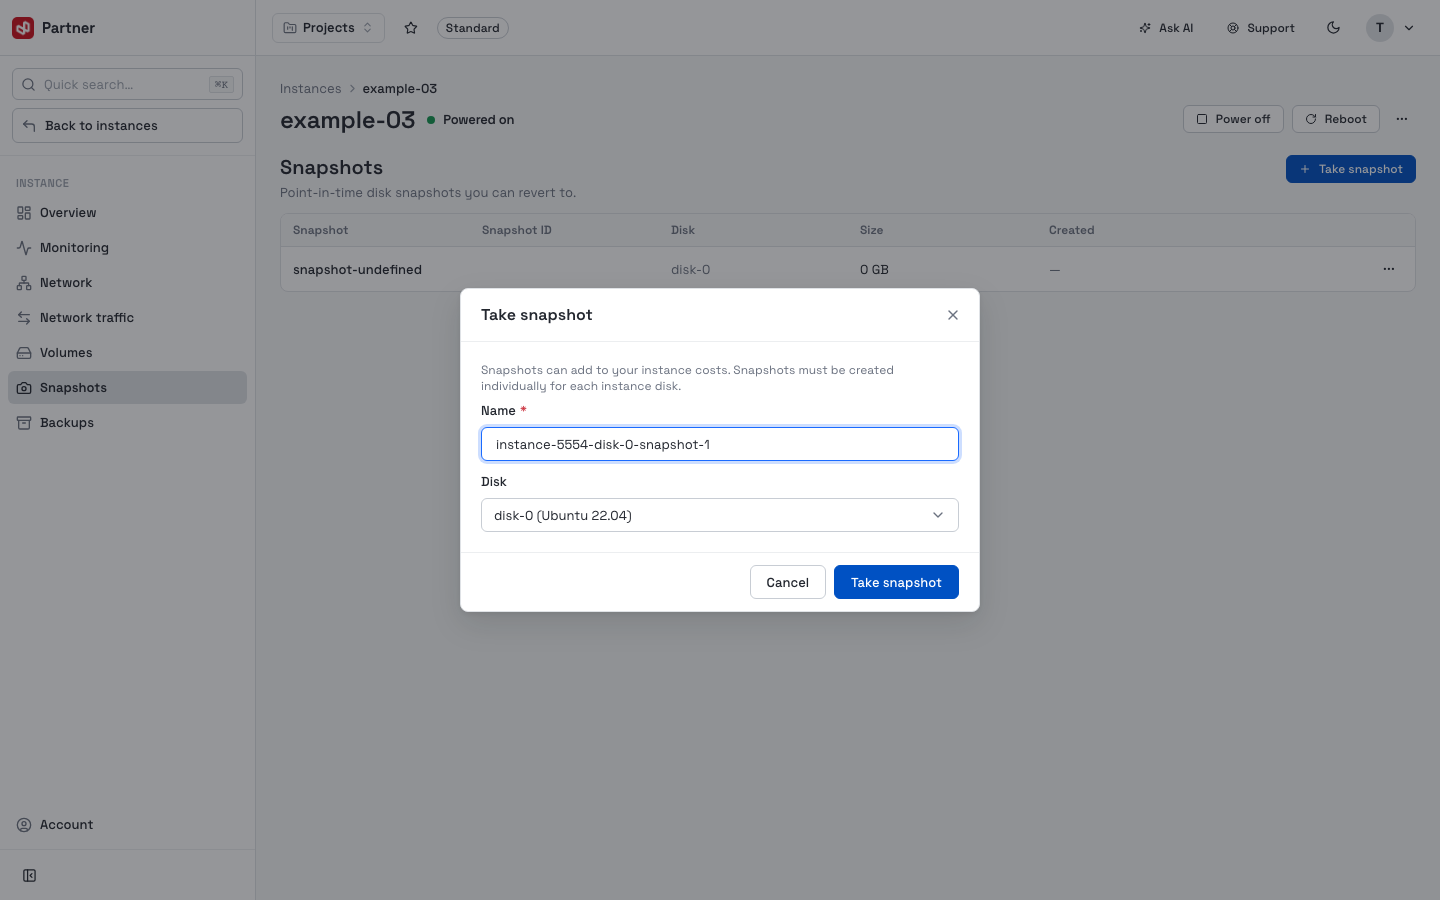The image size is (1440, 900).
Task: Open Account settings in sidebar
Action: pyautogui.click(x=127, y=825)
